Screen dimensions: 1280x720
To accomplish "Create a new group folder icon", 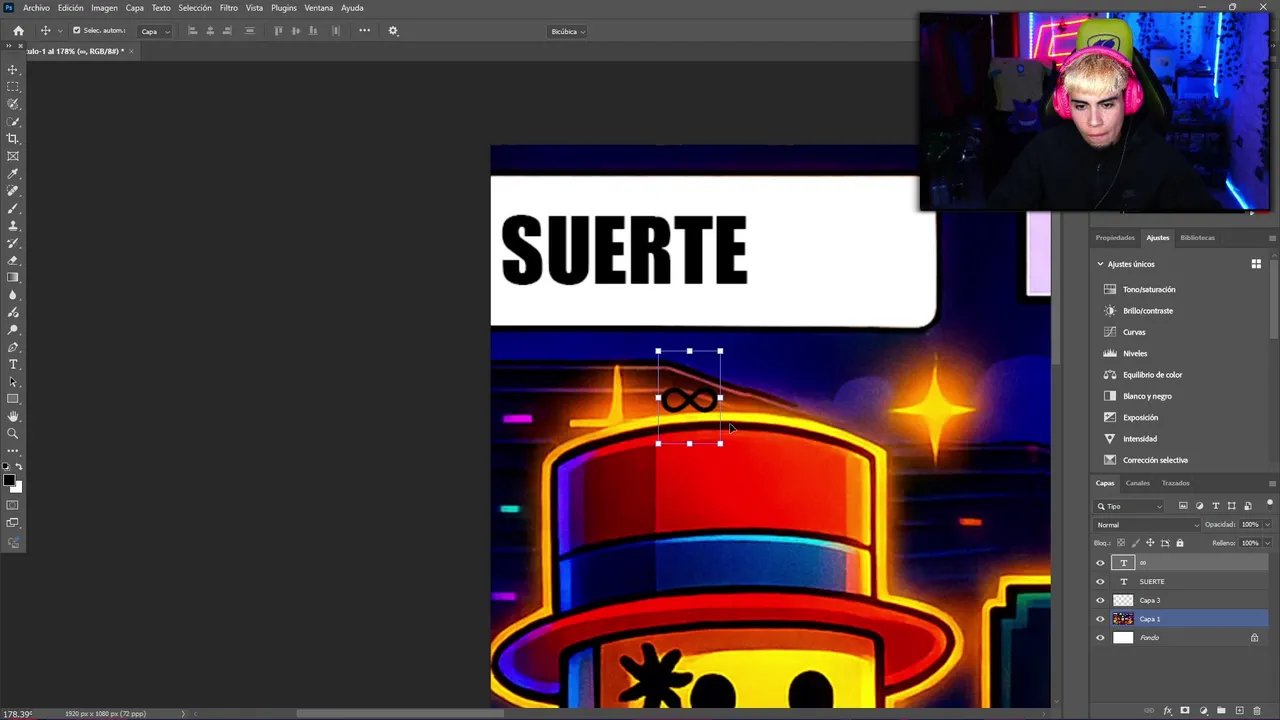I will [x=1221, y=711].
